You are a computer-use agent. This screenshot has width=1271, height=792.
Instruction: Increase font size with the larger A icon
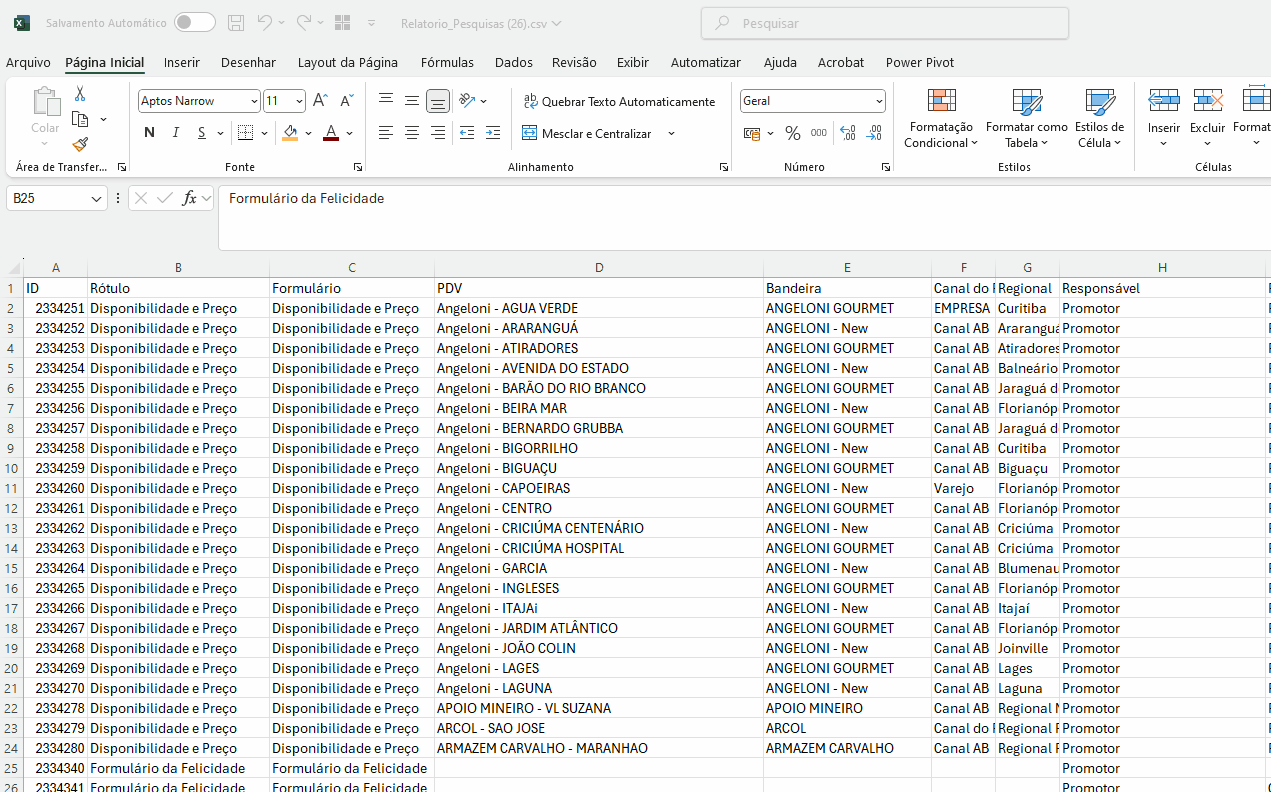pos(320,101)
